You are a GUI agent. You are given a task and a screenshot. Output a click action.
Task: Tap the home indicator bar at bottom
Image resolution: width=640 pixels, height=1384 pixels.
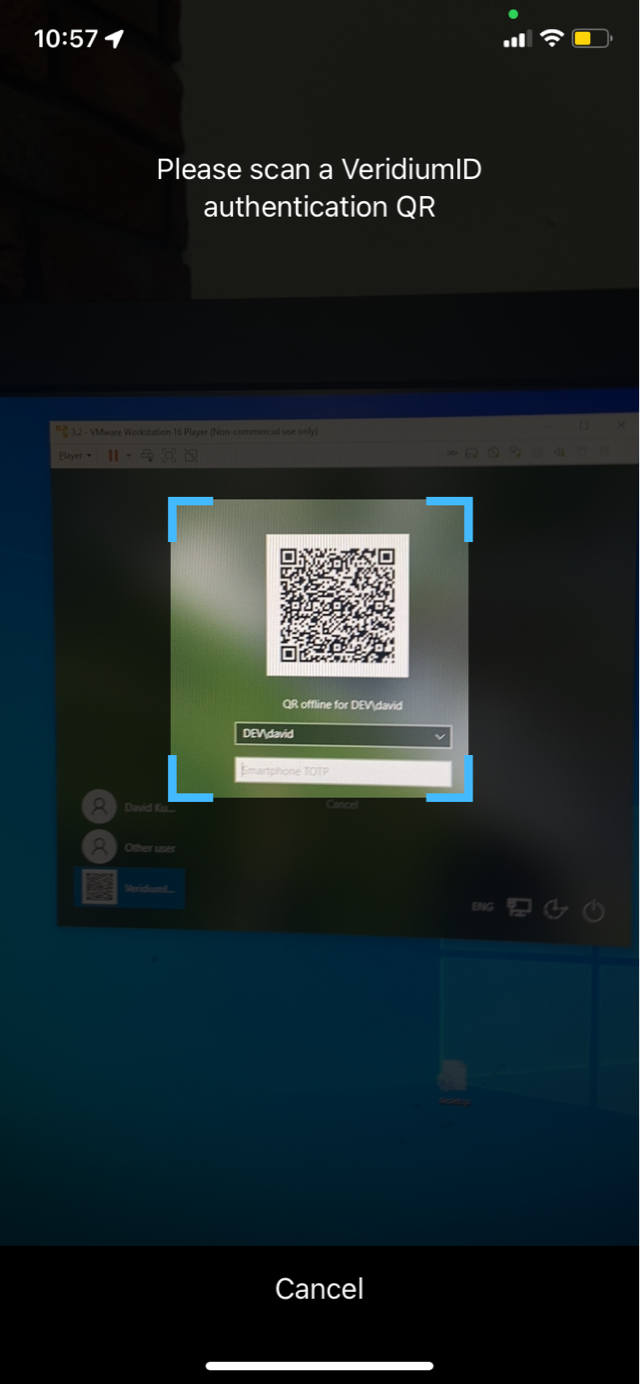click(x=319, y=1365)
